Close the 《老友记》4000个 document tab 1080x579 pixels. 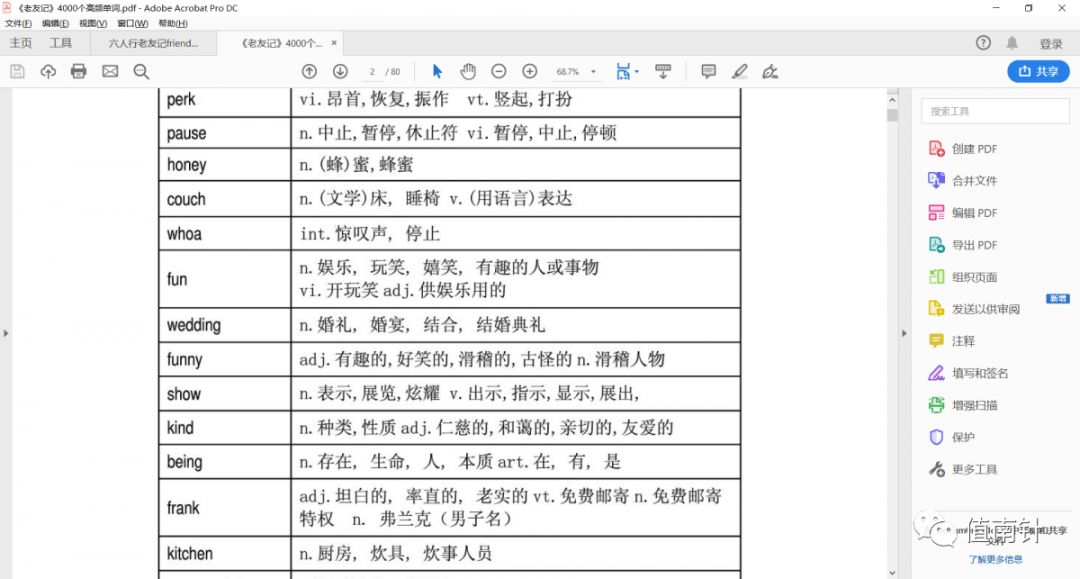click(334, 43)
